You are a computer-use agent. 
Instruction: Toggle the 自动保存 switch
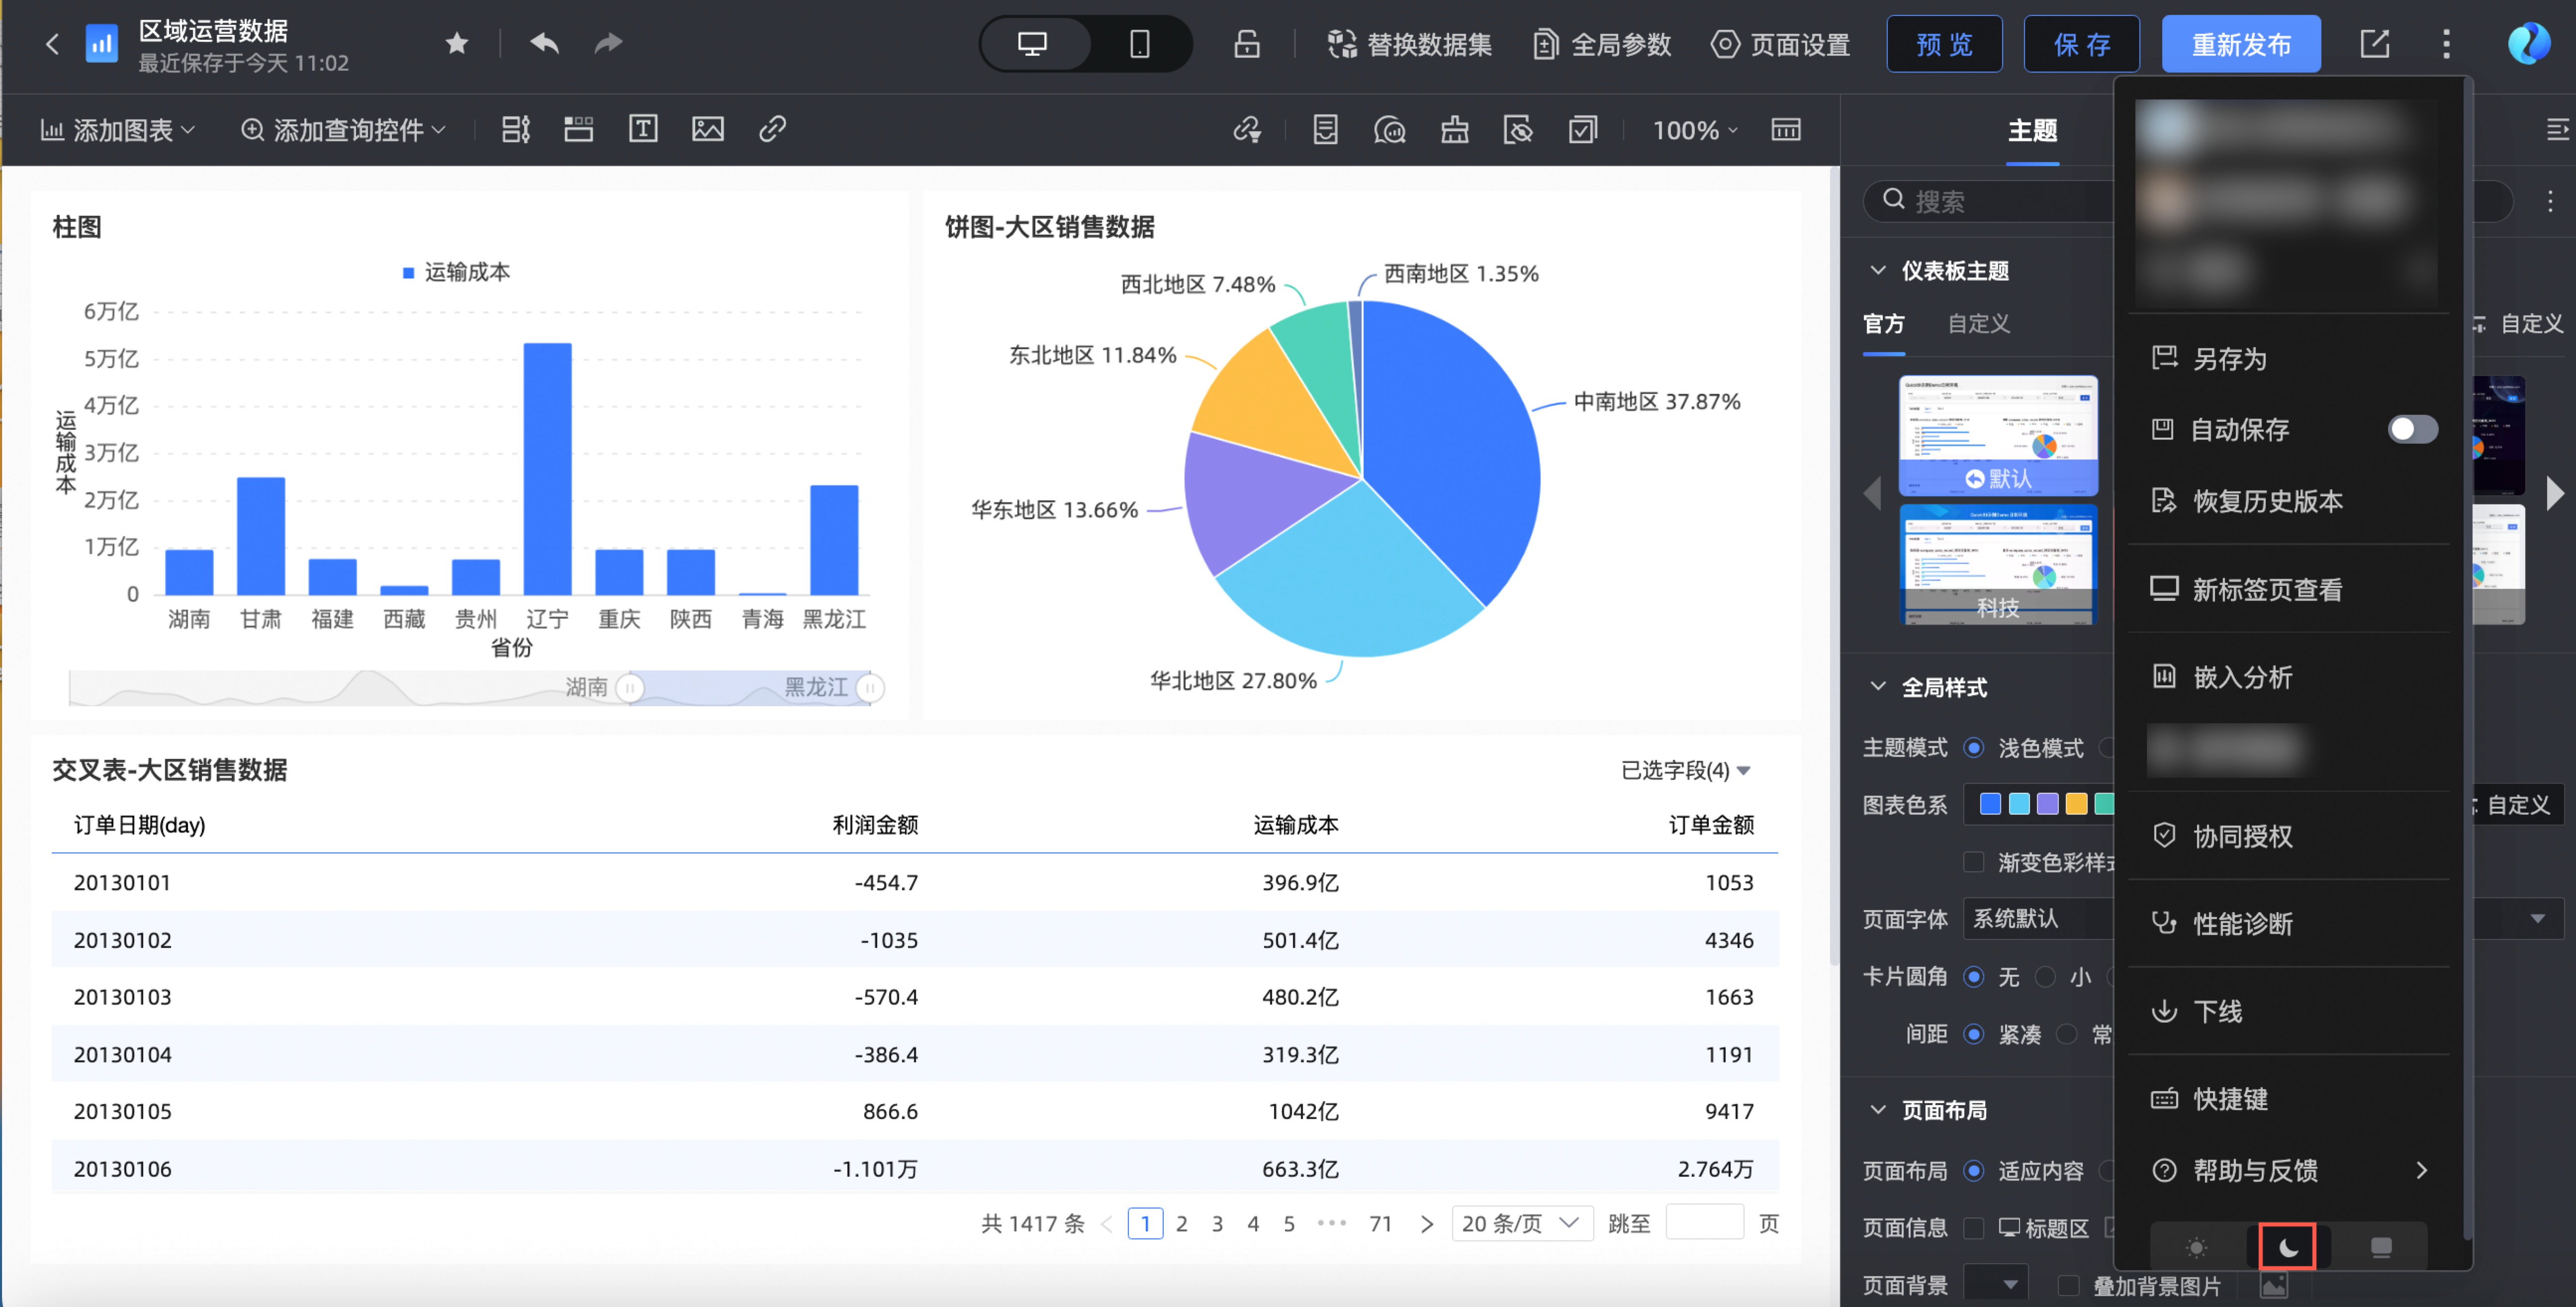(2412, 429)
